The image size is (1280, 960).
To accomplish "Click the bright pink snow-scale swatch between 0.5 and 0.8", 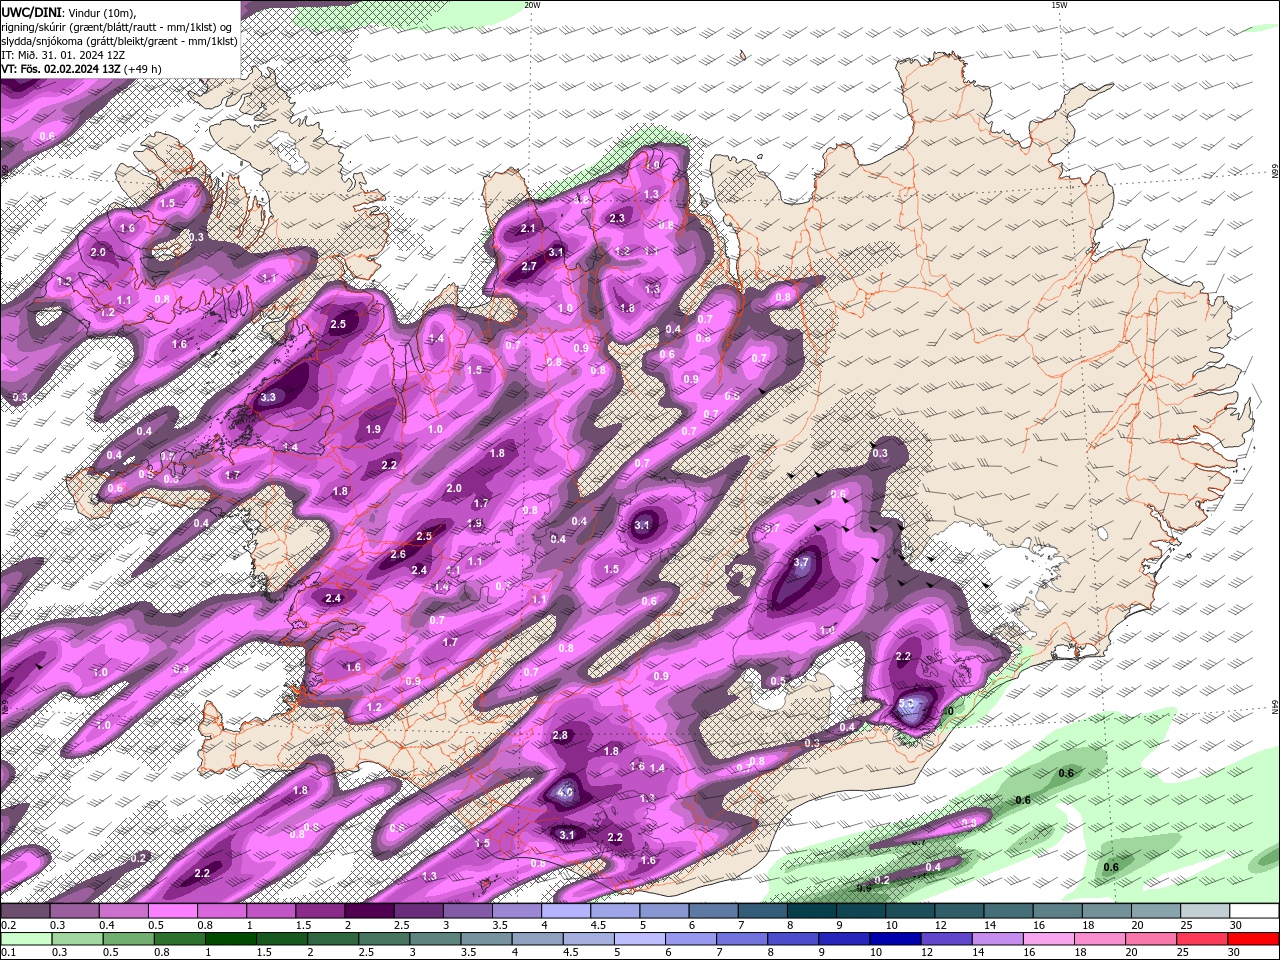I will tap(172, 911).
